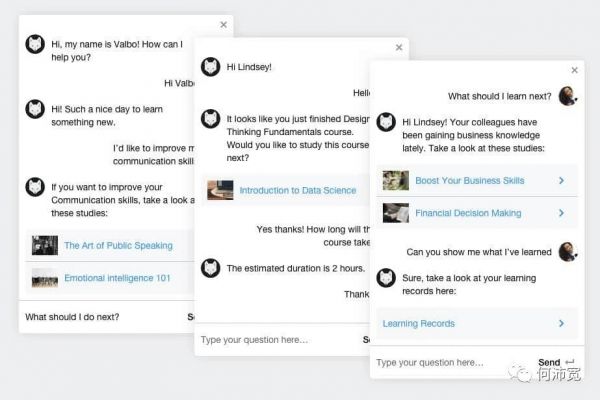Close the left Valbo chat window
This screenshot has width=600, height=400.
coord(223,25)
